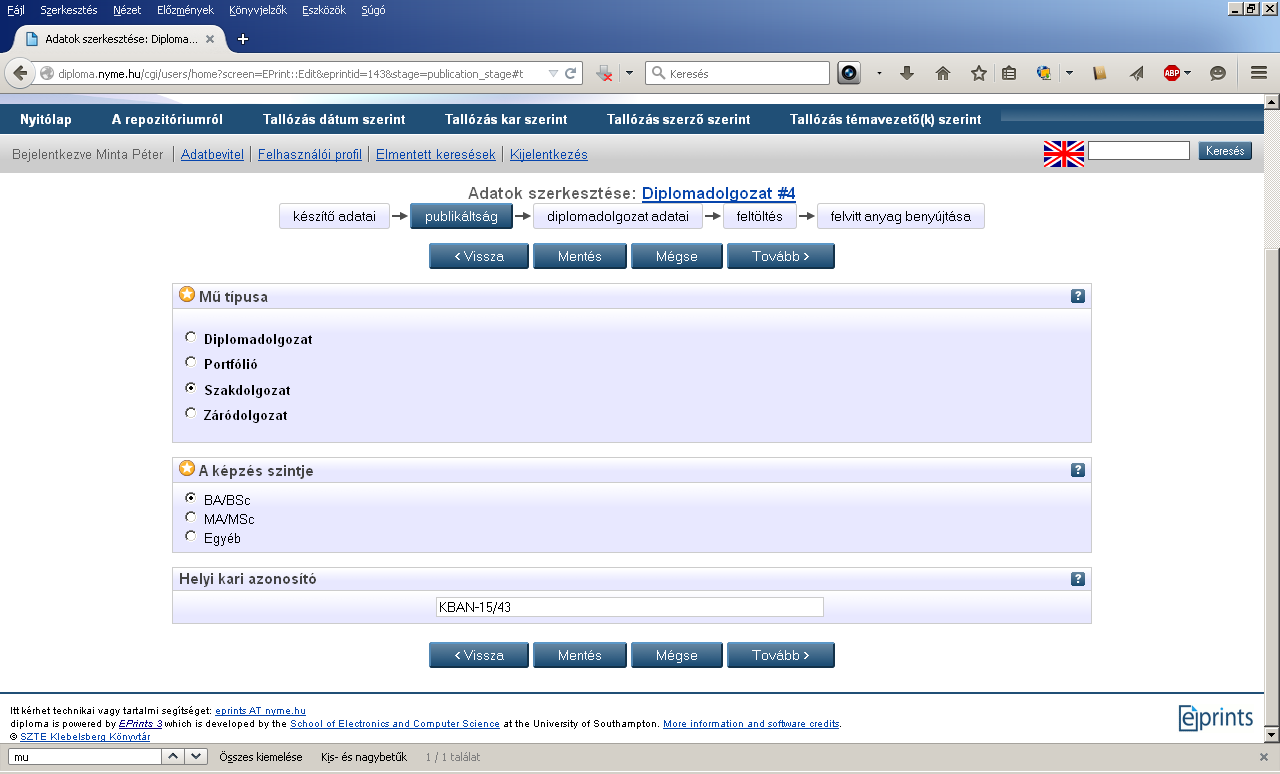This screenshot has height=774, width=1280.
Task: Click the paper plane toolbar icon
Action: [1136, 73]
